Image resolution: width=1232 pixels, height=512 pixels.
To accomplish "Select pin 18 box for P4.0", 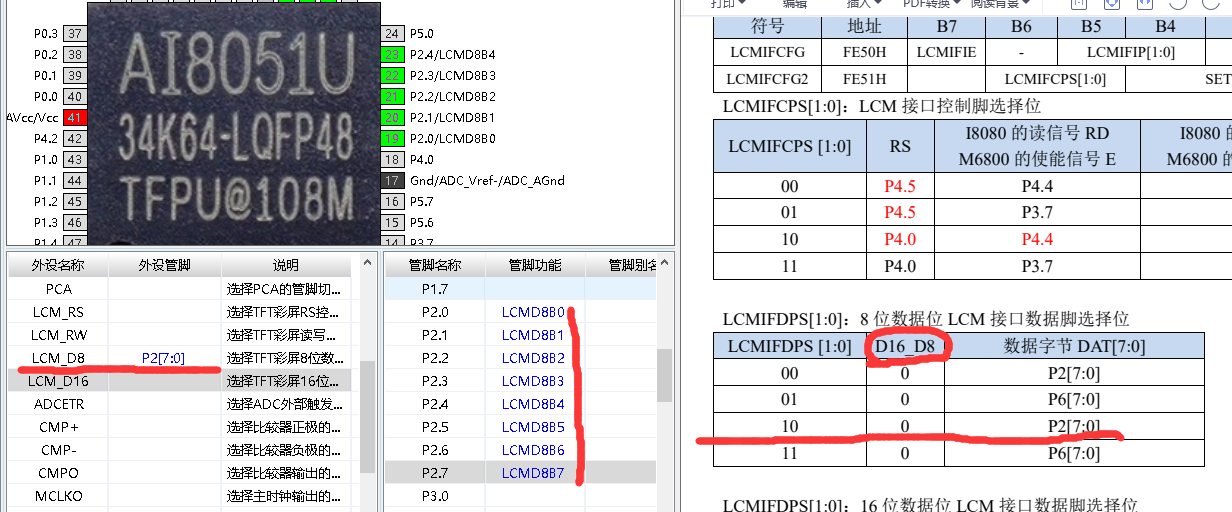I will tap(392, 160).
